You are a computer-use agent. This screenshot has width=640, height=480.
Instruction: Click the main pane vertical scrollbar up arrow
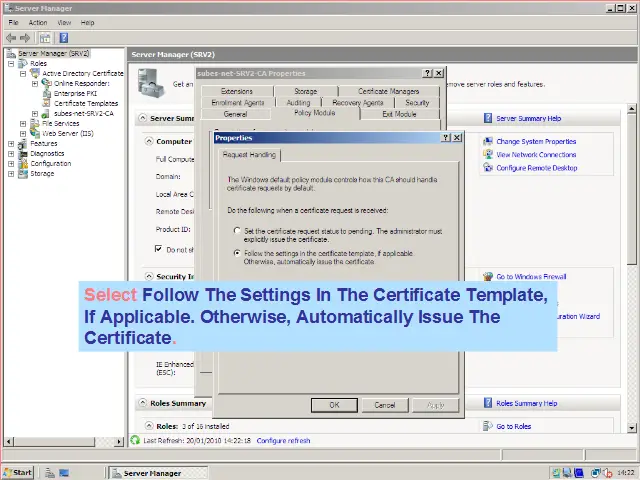(x=631, y=108)
